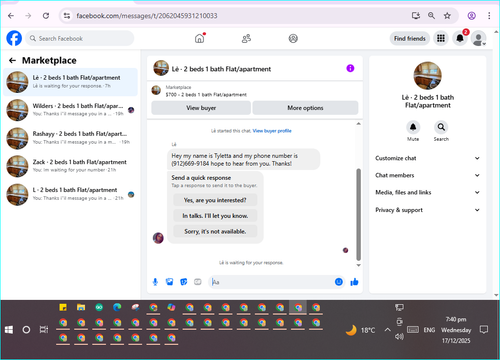500x360 pixels.
Task: Click the More options button
Action: pyautogui.click(x=305, y=108)
